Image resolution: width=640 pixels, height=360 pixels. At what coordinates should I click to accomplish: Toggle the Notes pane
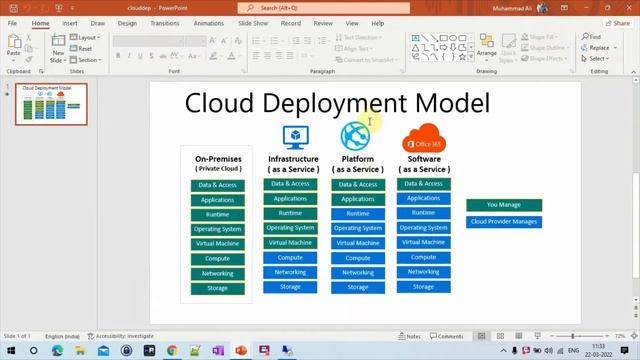409,336
